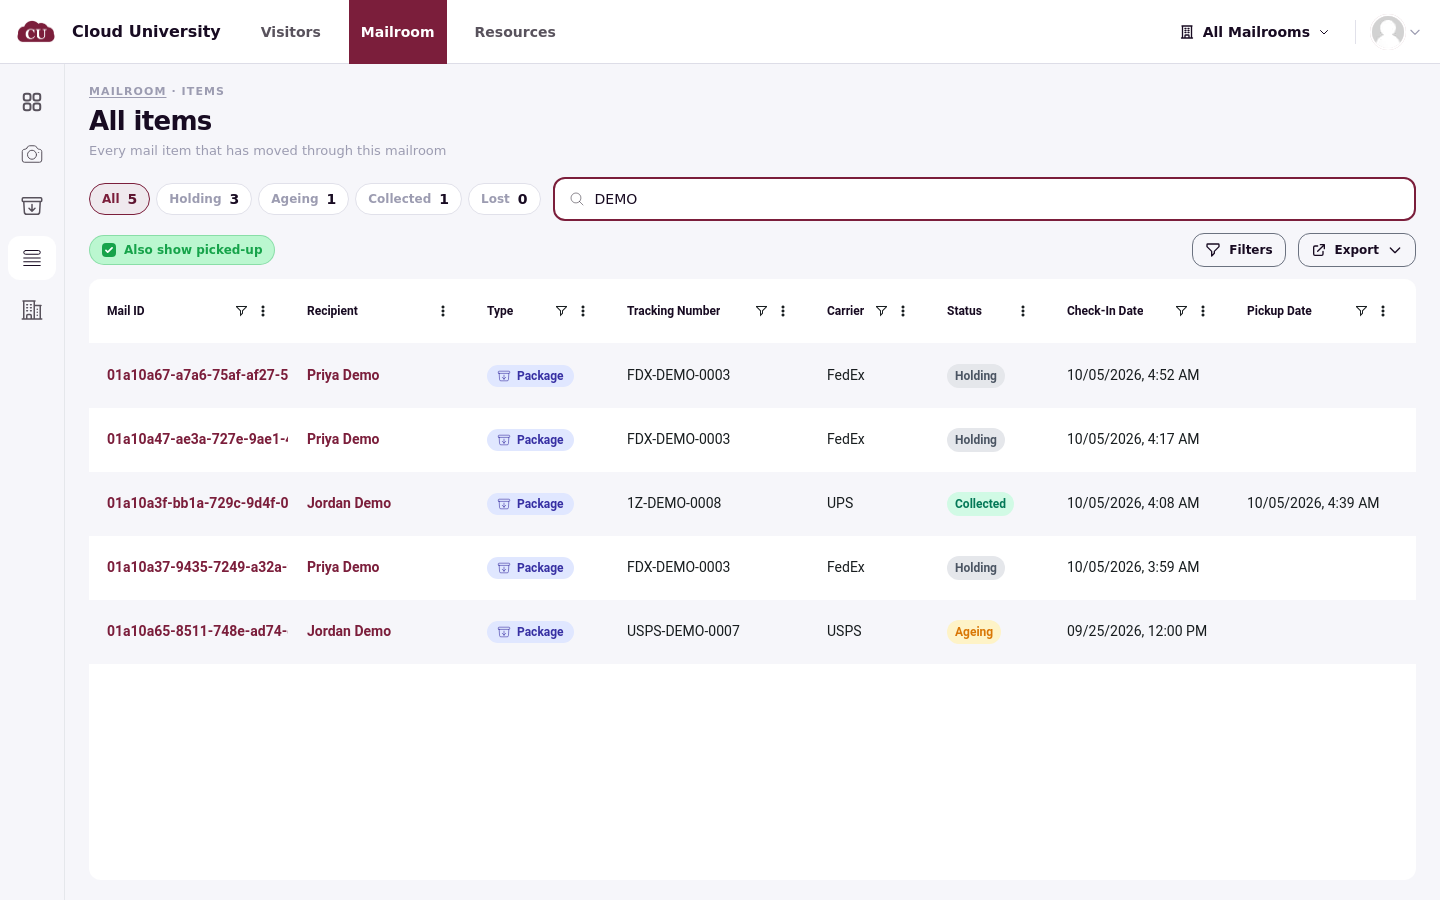Open recipient Jordan Demo on the UPS row
Screen dimensions: 1440x900
pyautogui.click(x=349, y=503)
